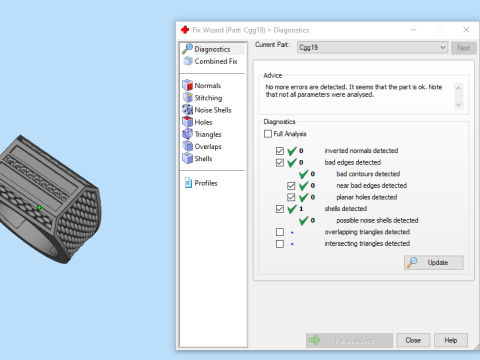Switch to the Diagnostics page
Image resolution: width=480 pixels, height=360 pixels.
212,49
